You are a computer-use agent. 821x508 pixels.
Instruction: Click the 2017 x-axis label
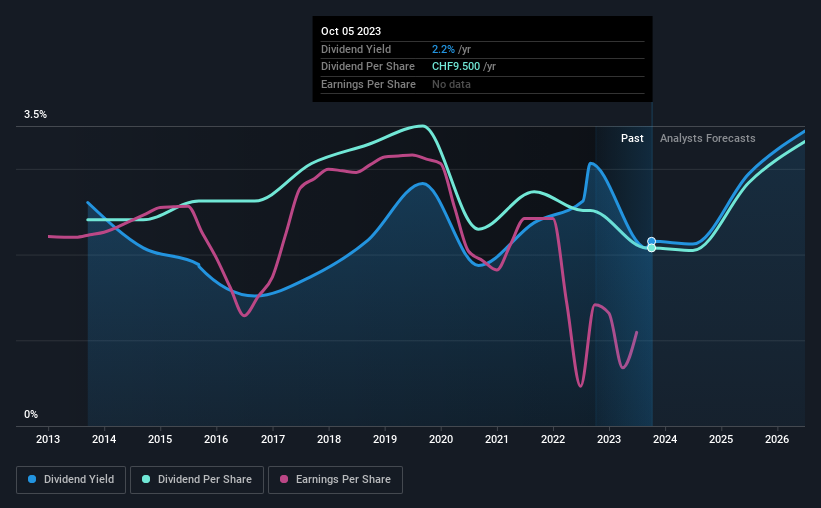[273, 439]
